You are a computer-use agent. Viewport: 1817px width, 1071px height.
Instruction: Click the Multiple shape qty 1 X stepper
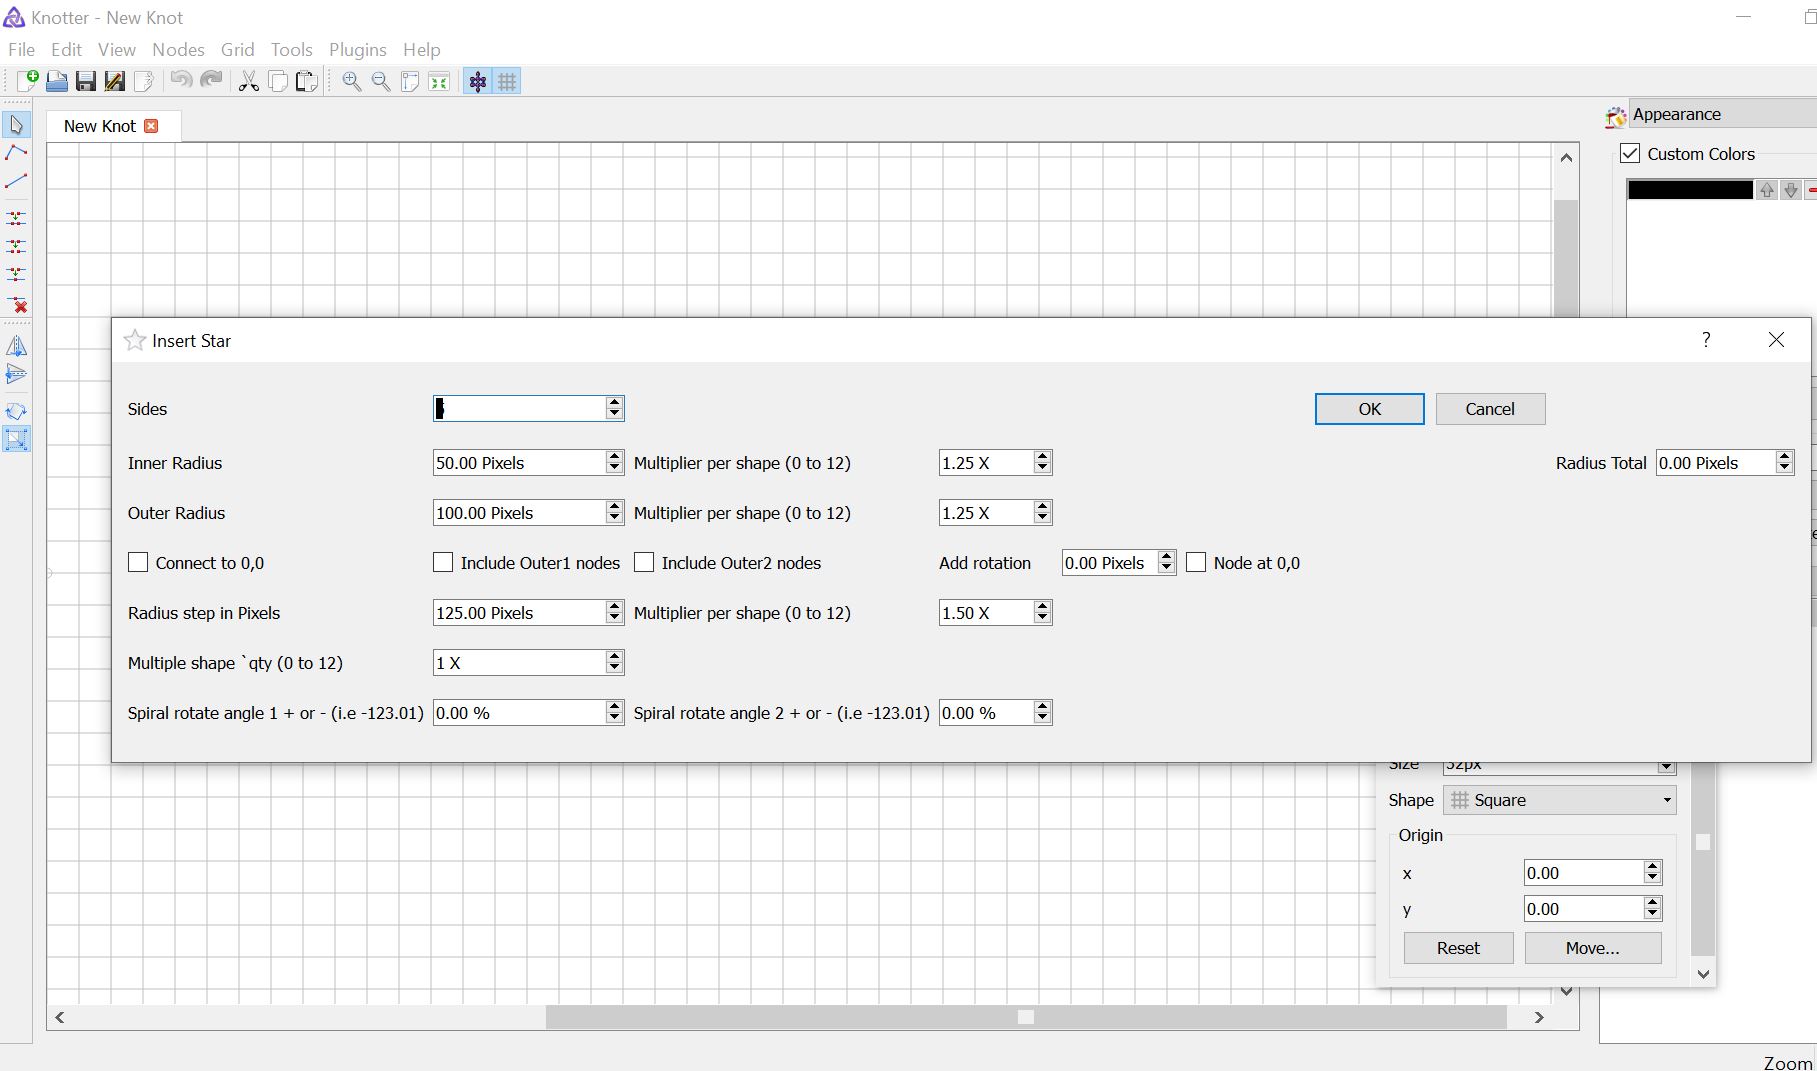[614, 663]
